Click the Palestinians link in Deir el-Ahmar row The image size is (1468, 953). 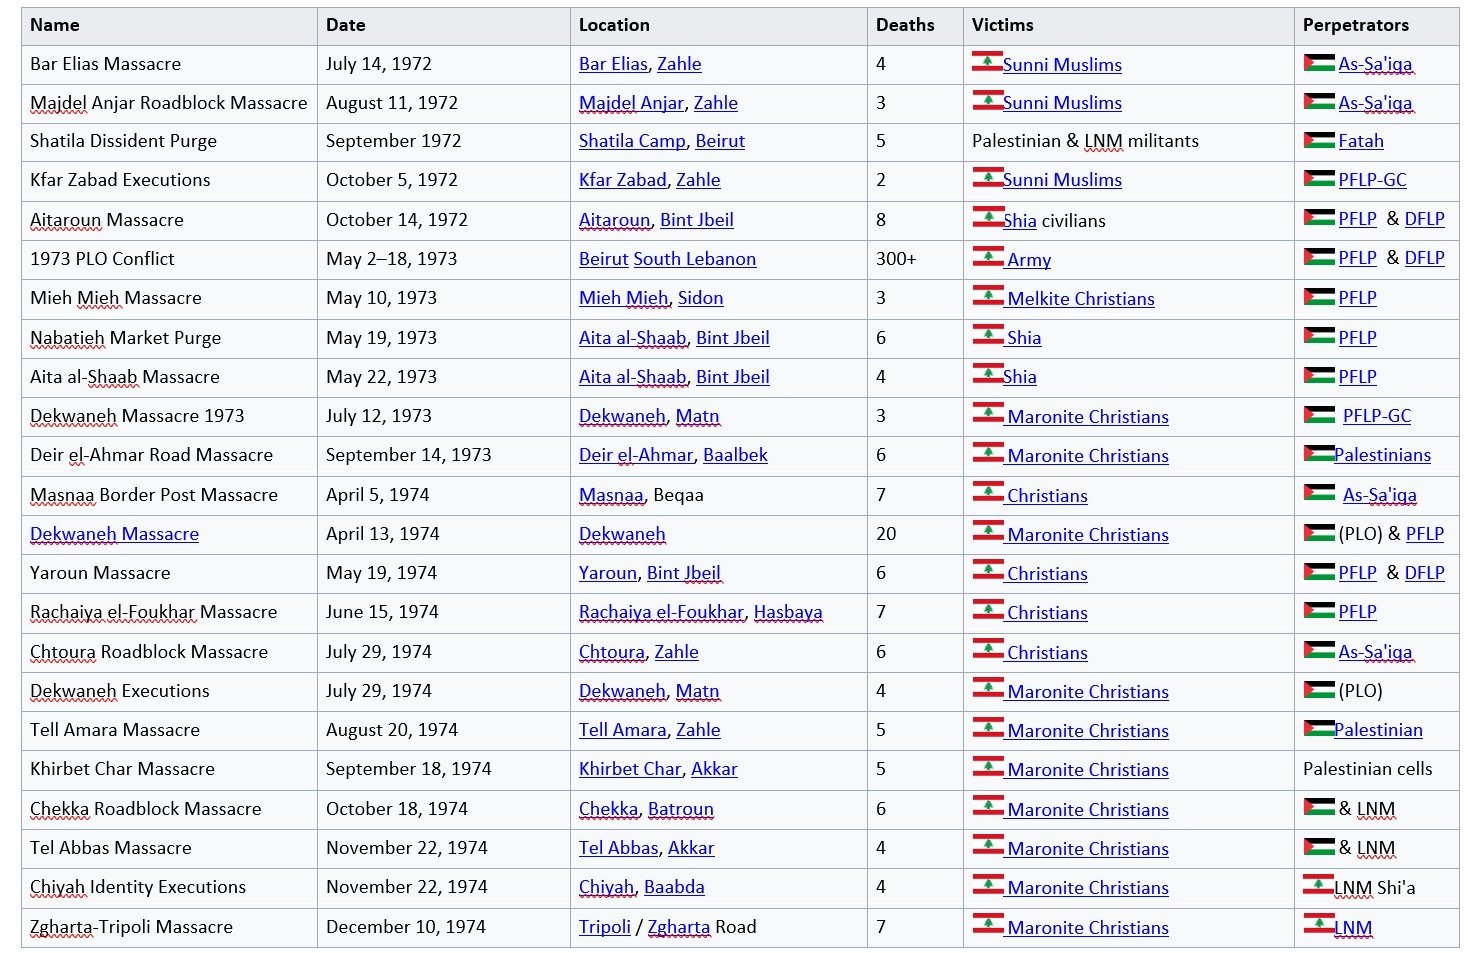(1382, 455)
